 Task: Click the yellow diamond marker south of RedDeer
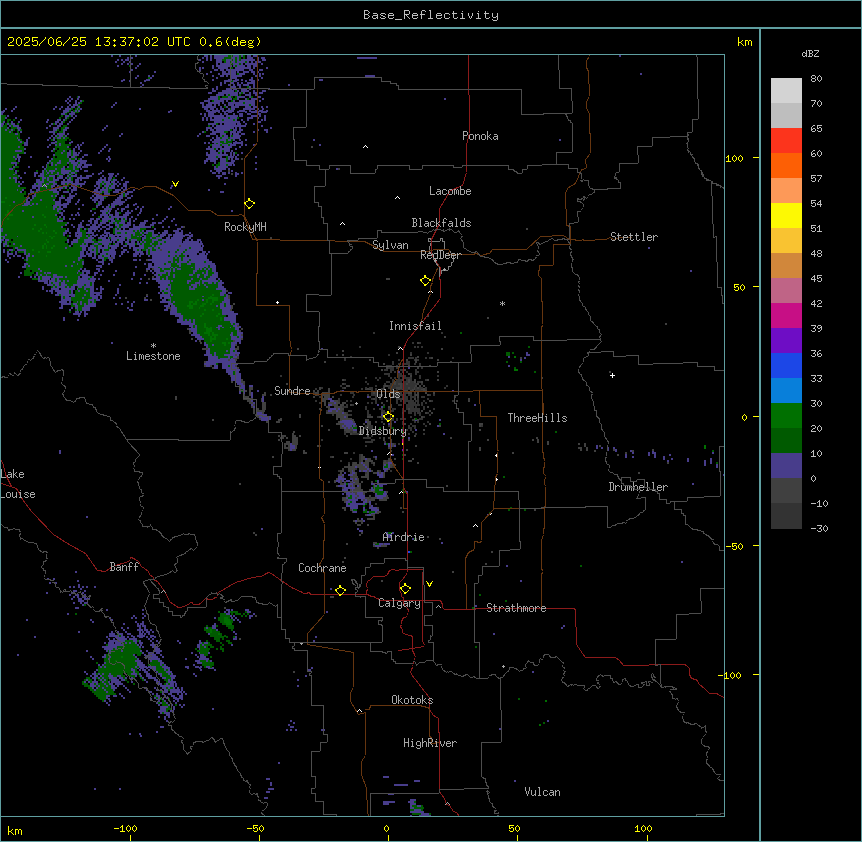pos(426,281)
